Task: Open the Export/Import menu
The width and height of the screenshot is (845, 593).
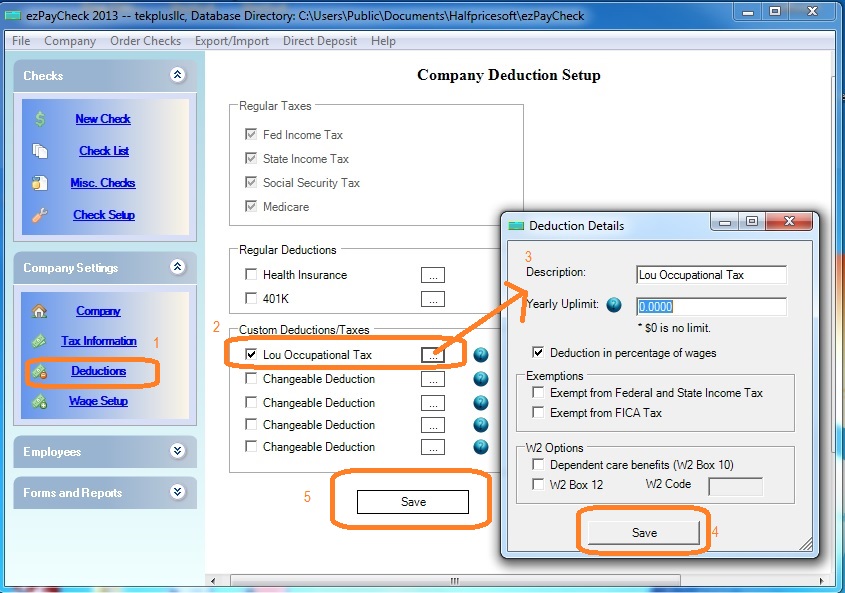Action: click(232, 41)
